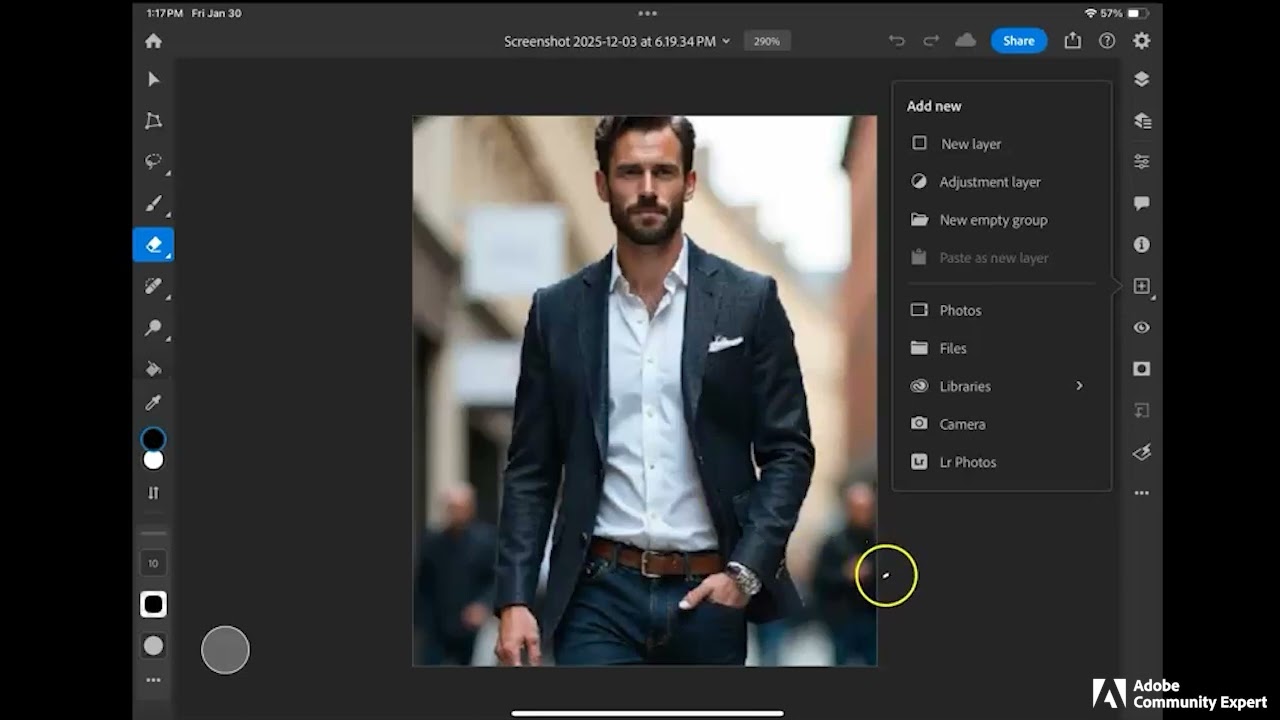
Task: Open the white background color chip
Action: pyautogui.click(x=153, y=460)
